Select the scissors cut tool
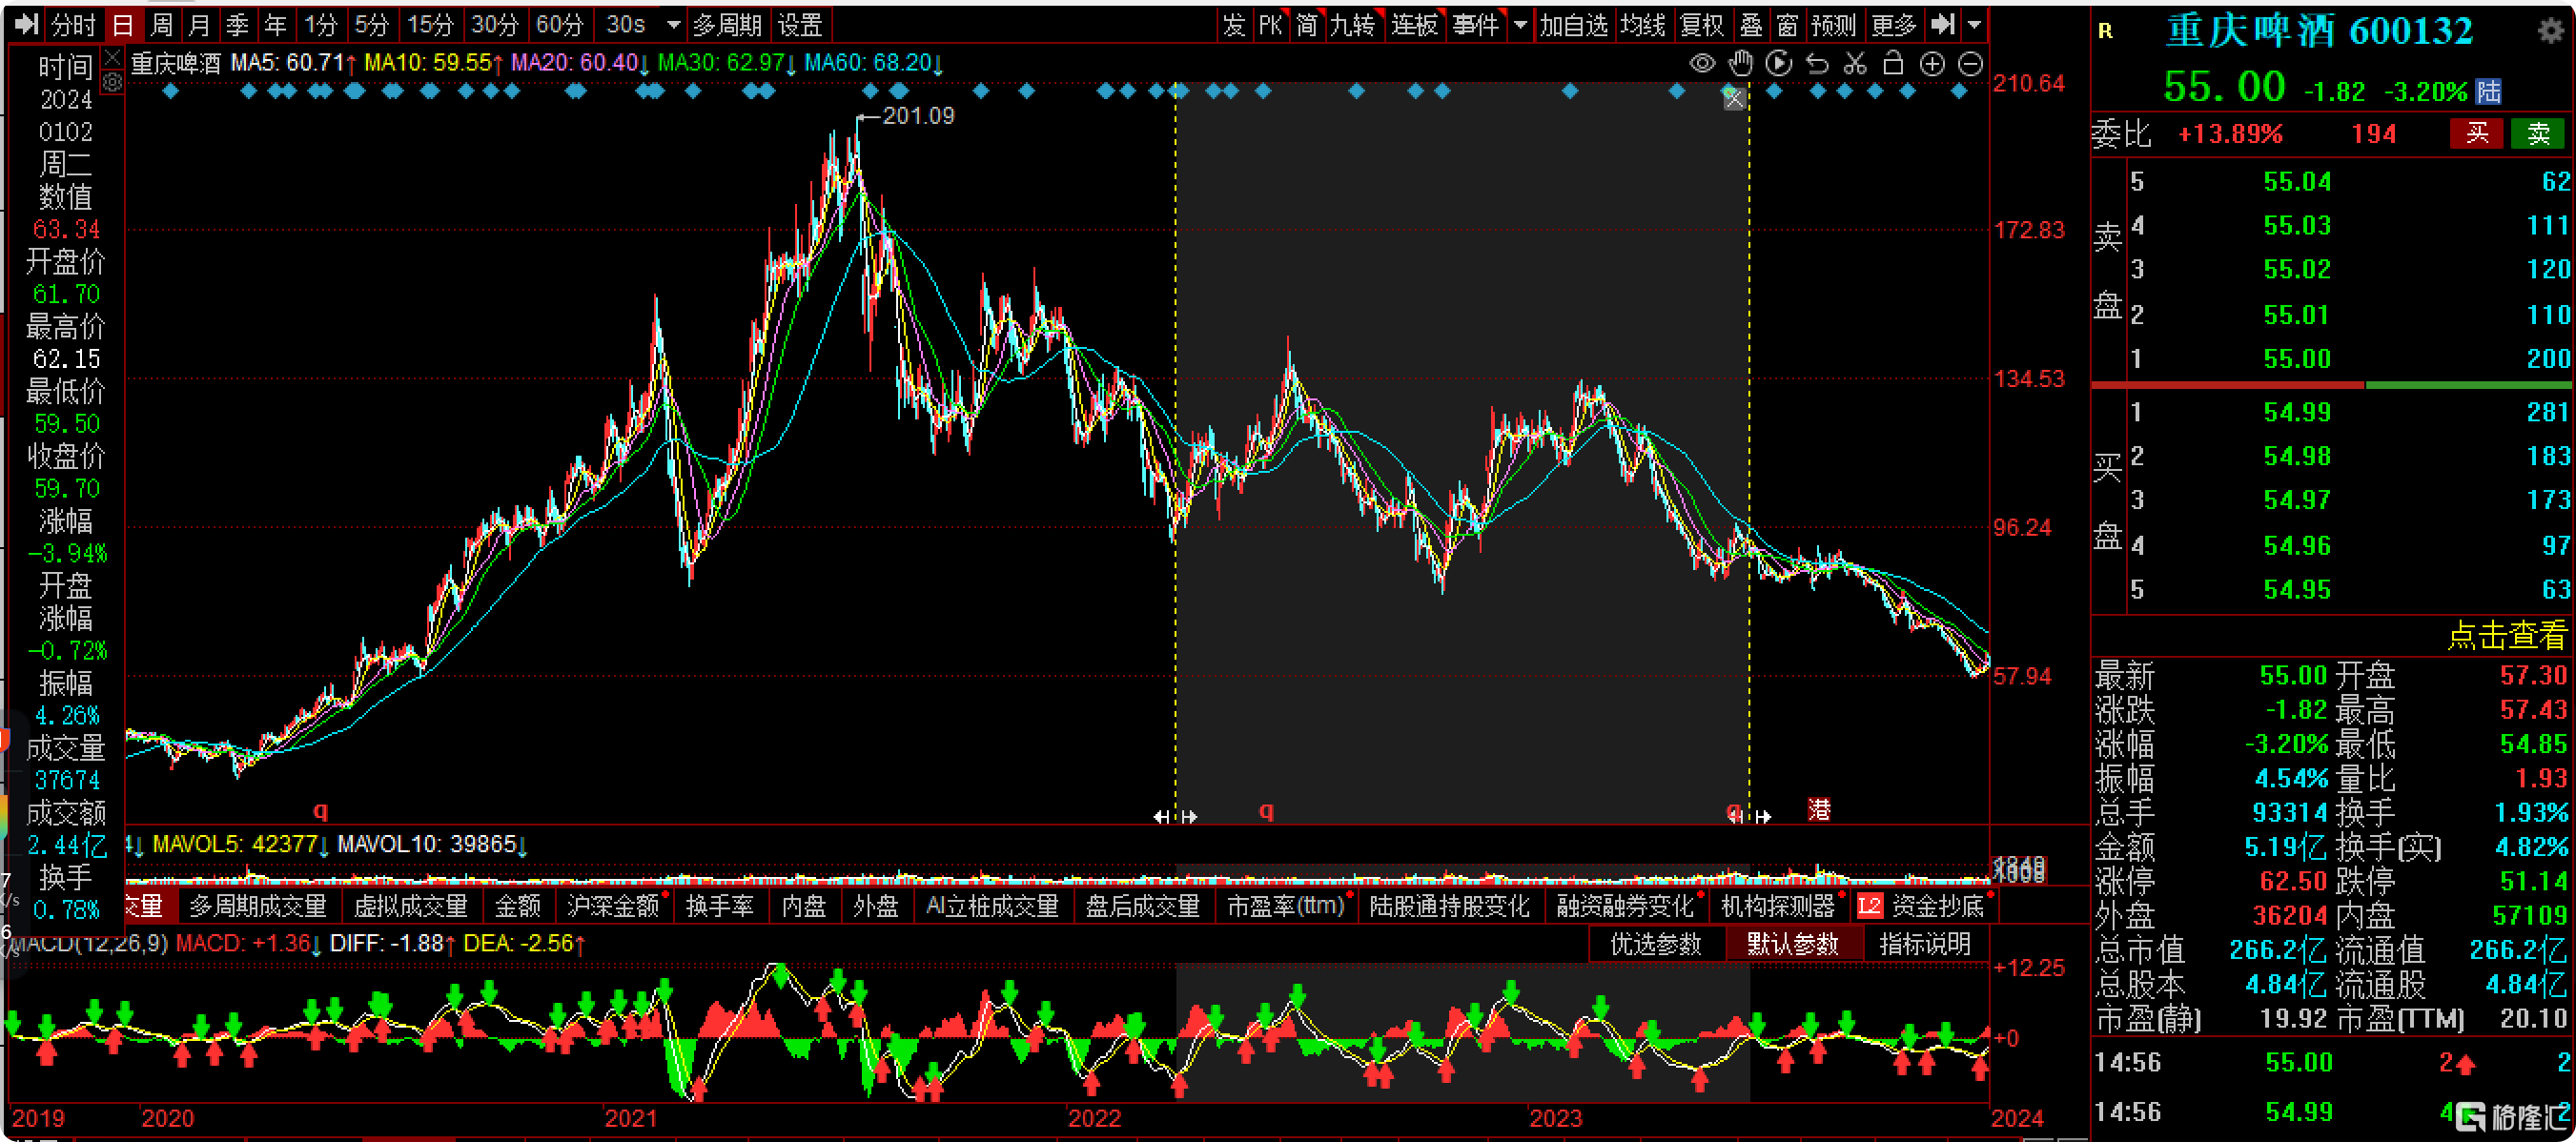The height and width of the screenshot is (1142, 2576). [1855, 64]
